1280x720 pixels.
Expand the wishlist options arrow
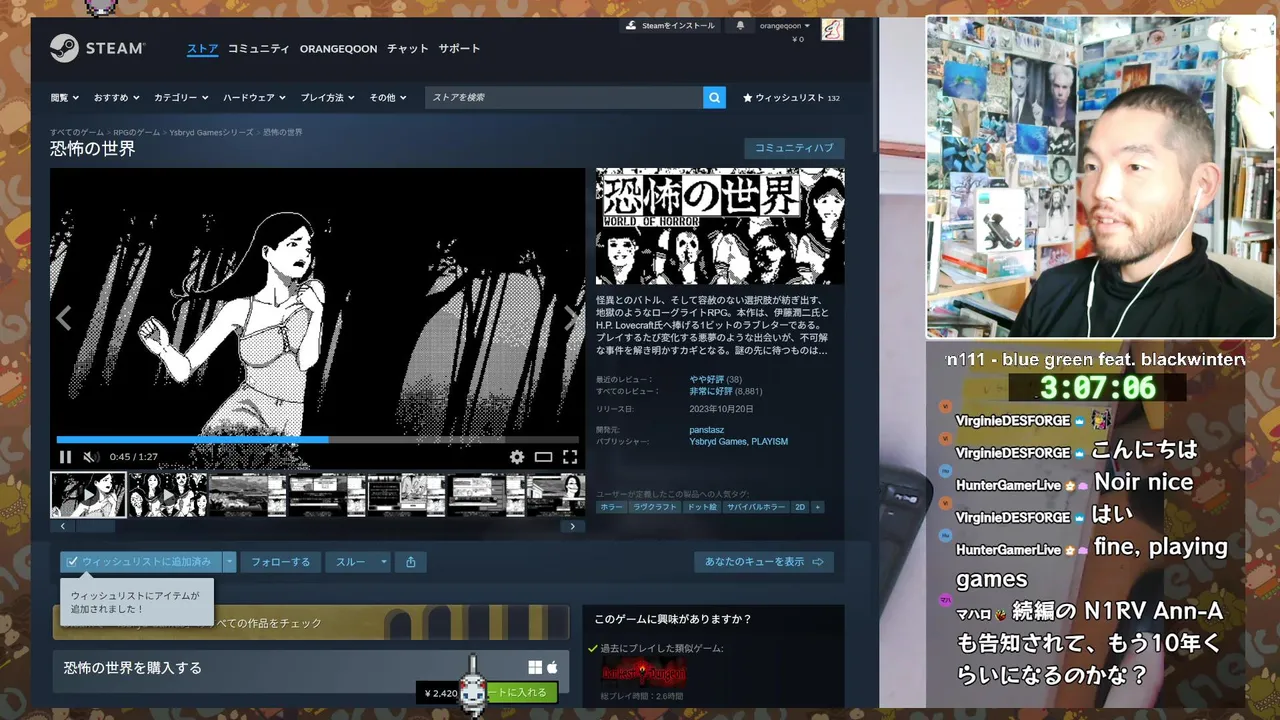coord(229,562)
